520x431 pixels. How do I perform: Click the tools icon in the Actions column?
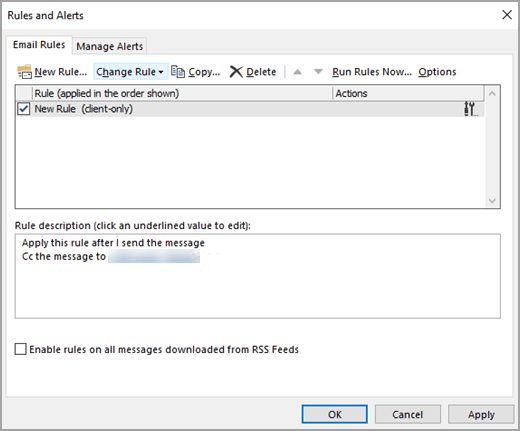[x=470, y=109]
